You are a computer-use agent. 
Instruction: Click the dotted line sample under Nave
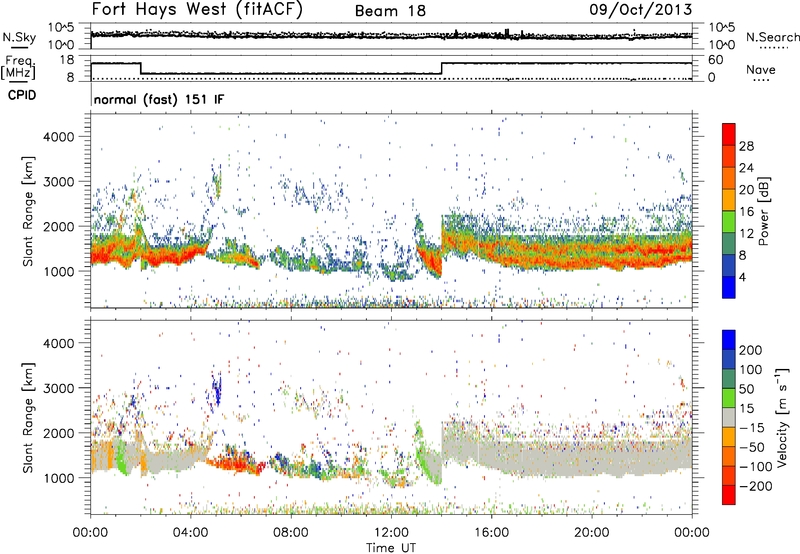761,80
